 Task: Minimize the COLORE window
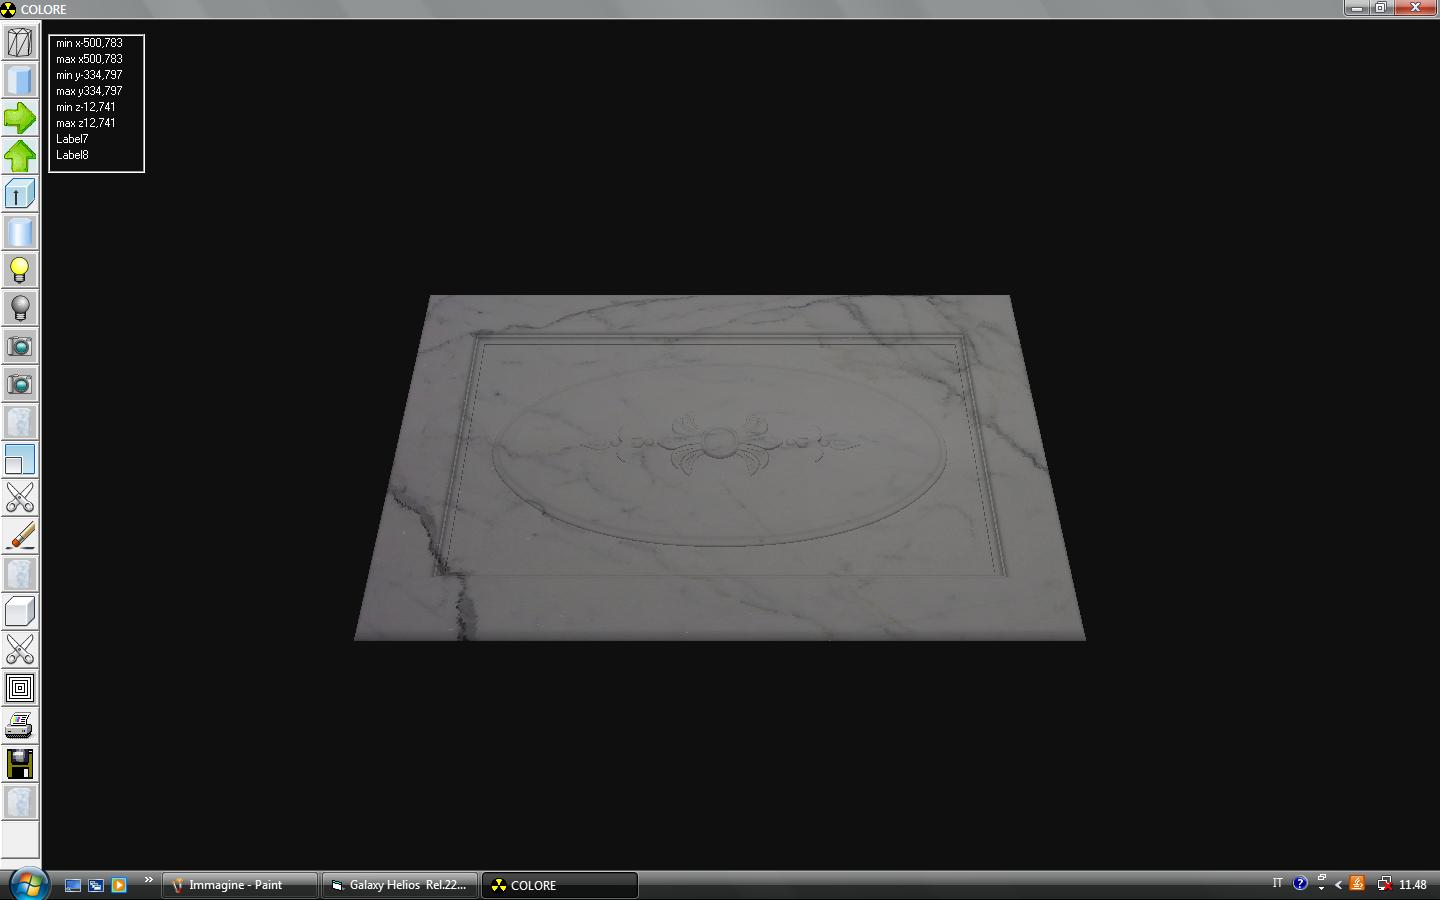tap(1357, 8)
